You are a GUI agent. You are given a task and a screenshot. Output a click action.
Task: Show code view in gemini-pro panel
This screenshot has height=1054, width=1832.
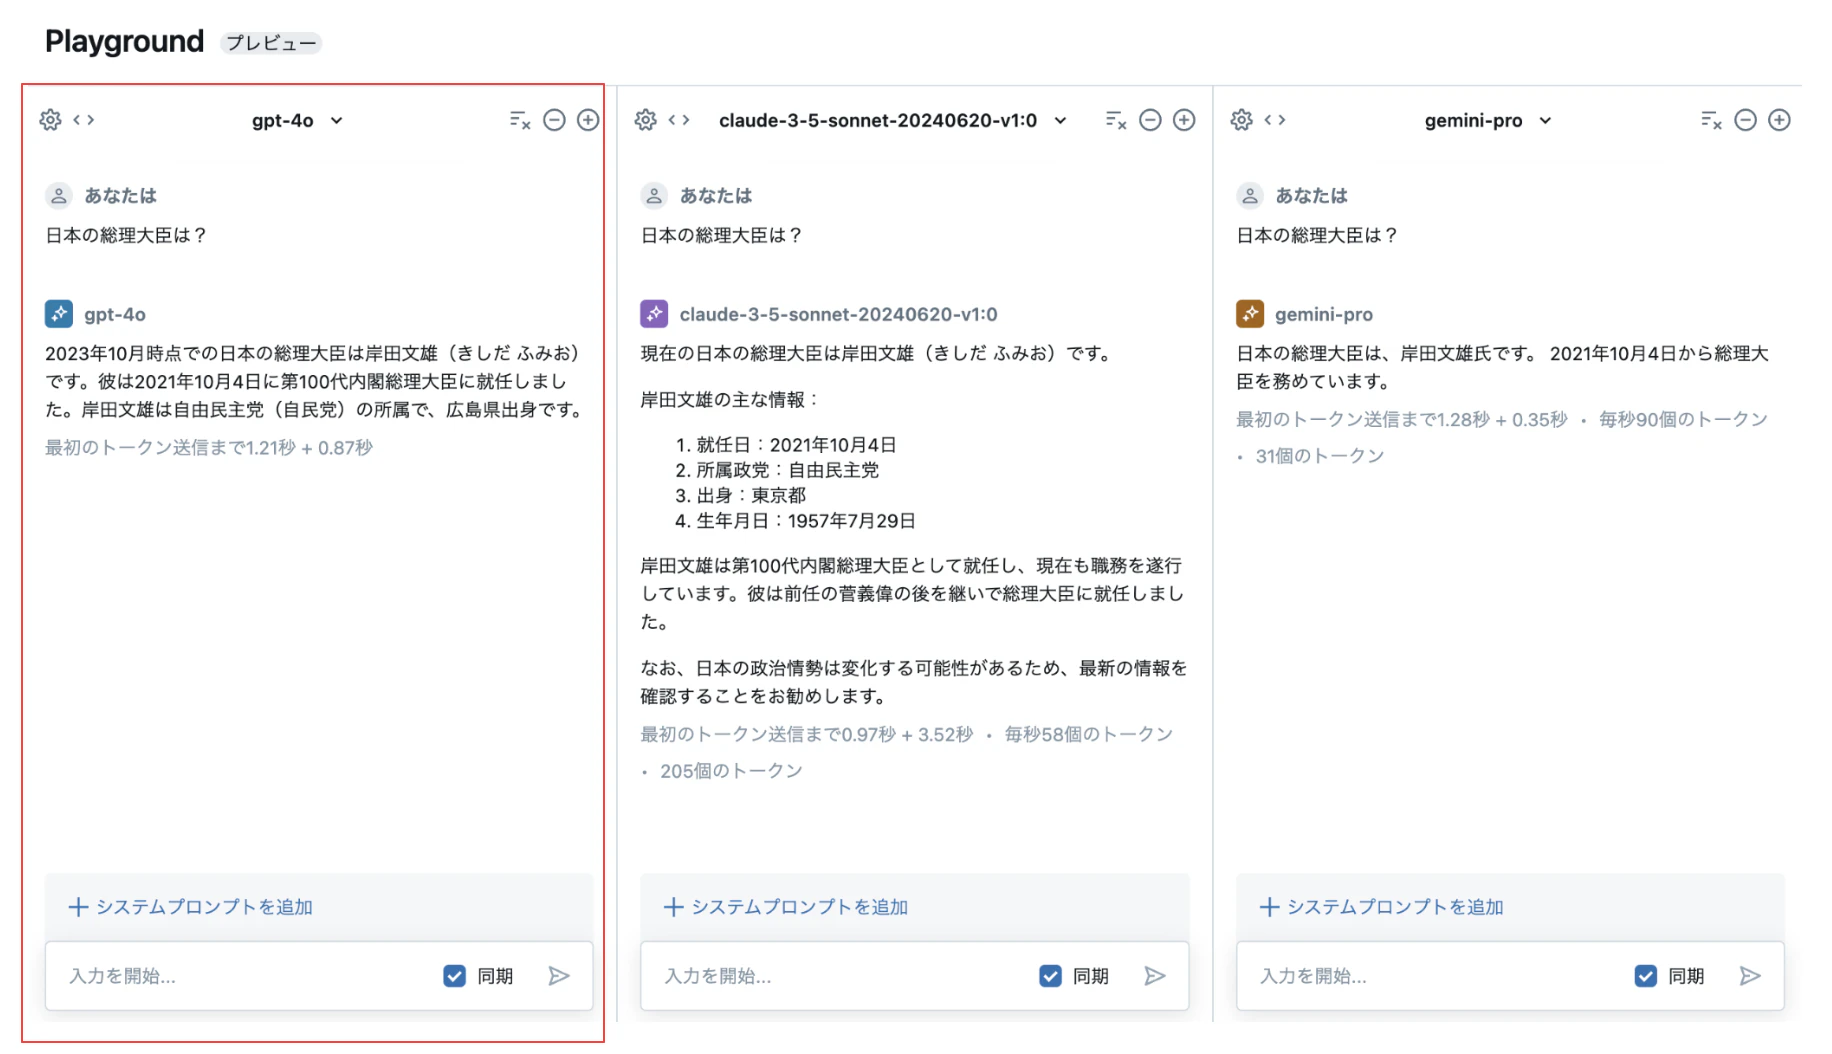click(1275, 120)
